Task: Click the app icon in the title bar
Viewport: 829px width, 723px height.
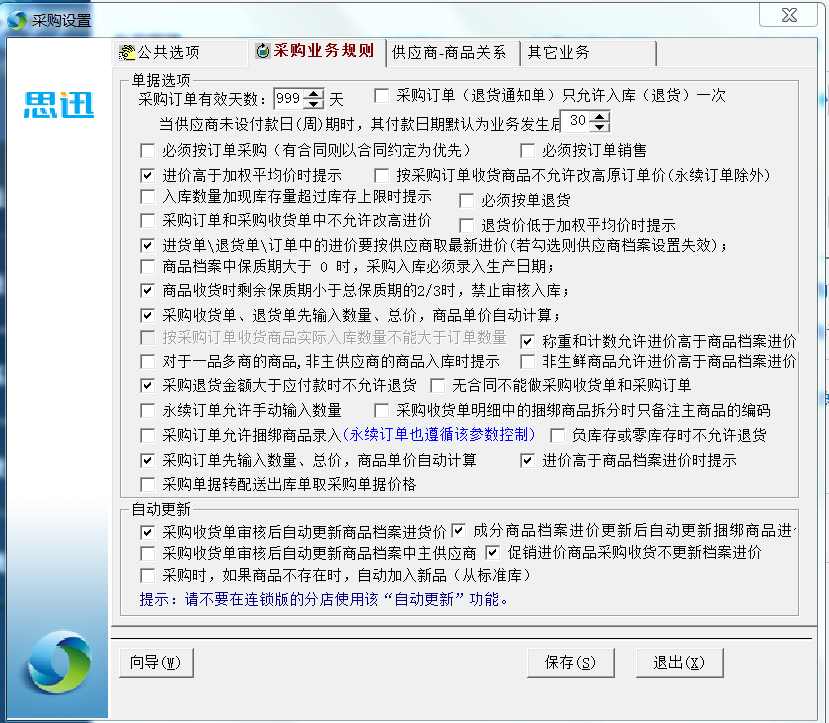Action: tap(17, 19)
